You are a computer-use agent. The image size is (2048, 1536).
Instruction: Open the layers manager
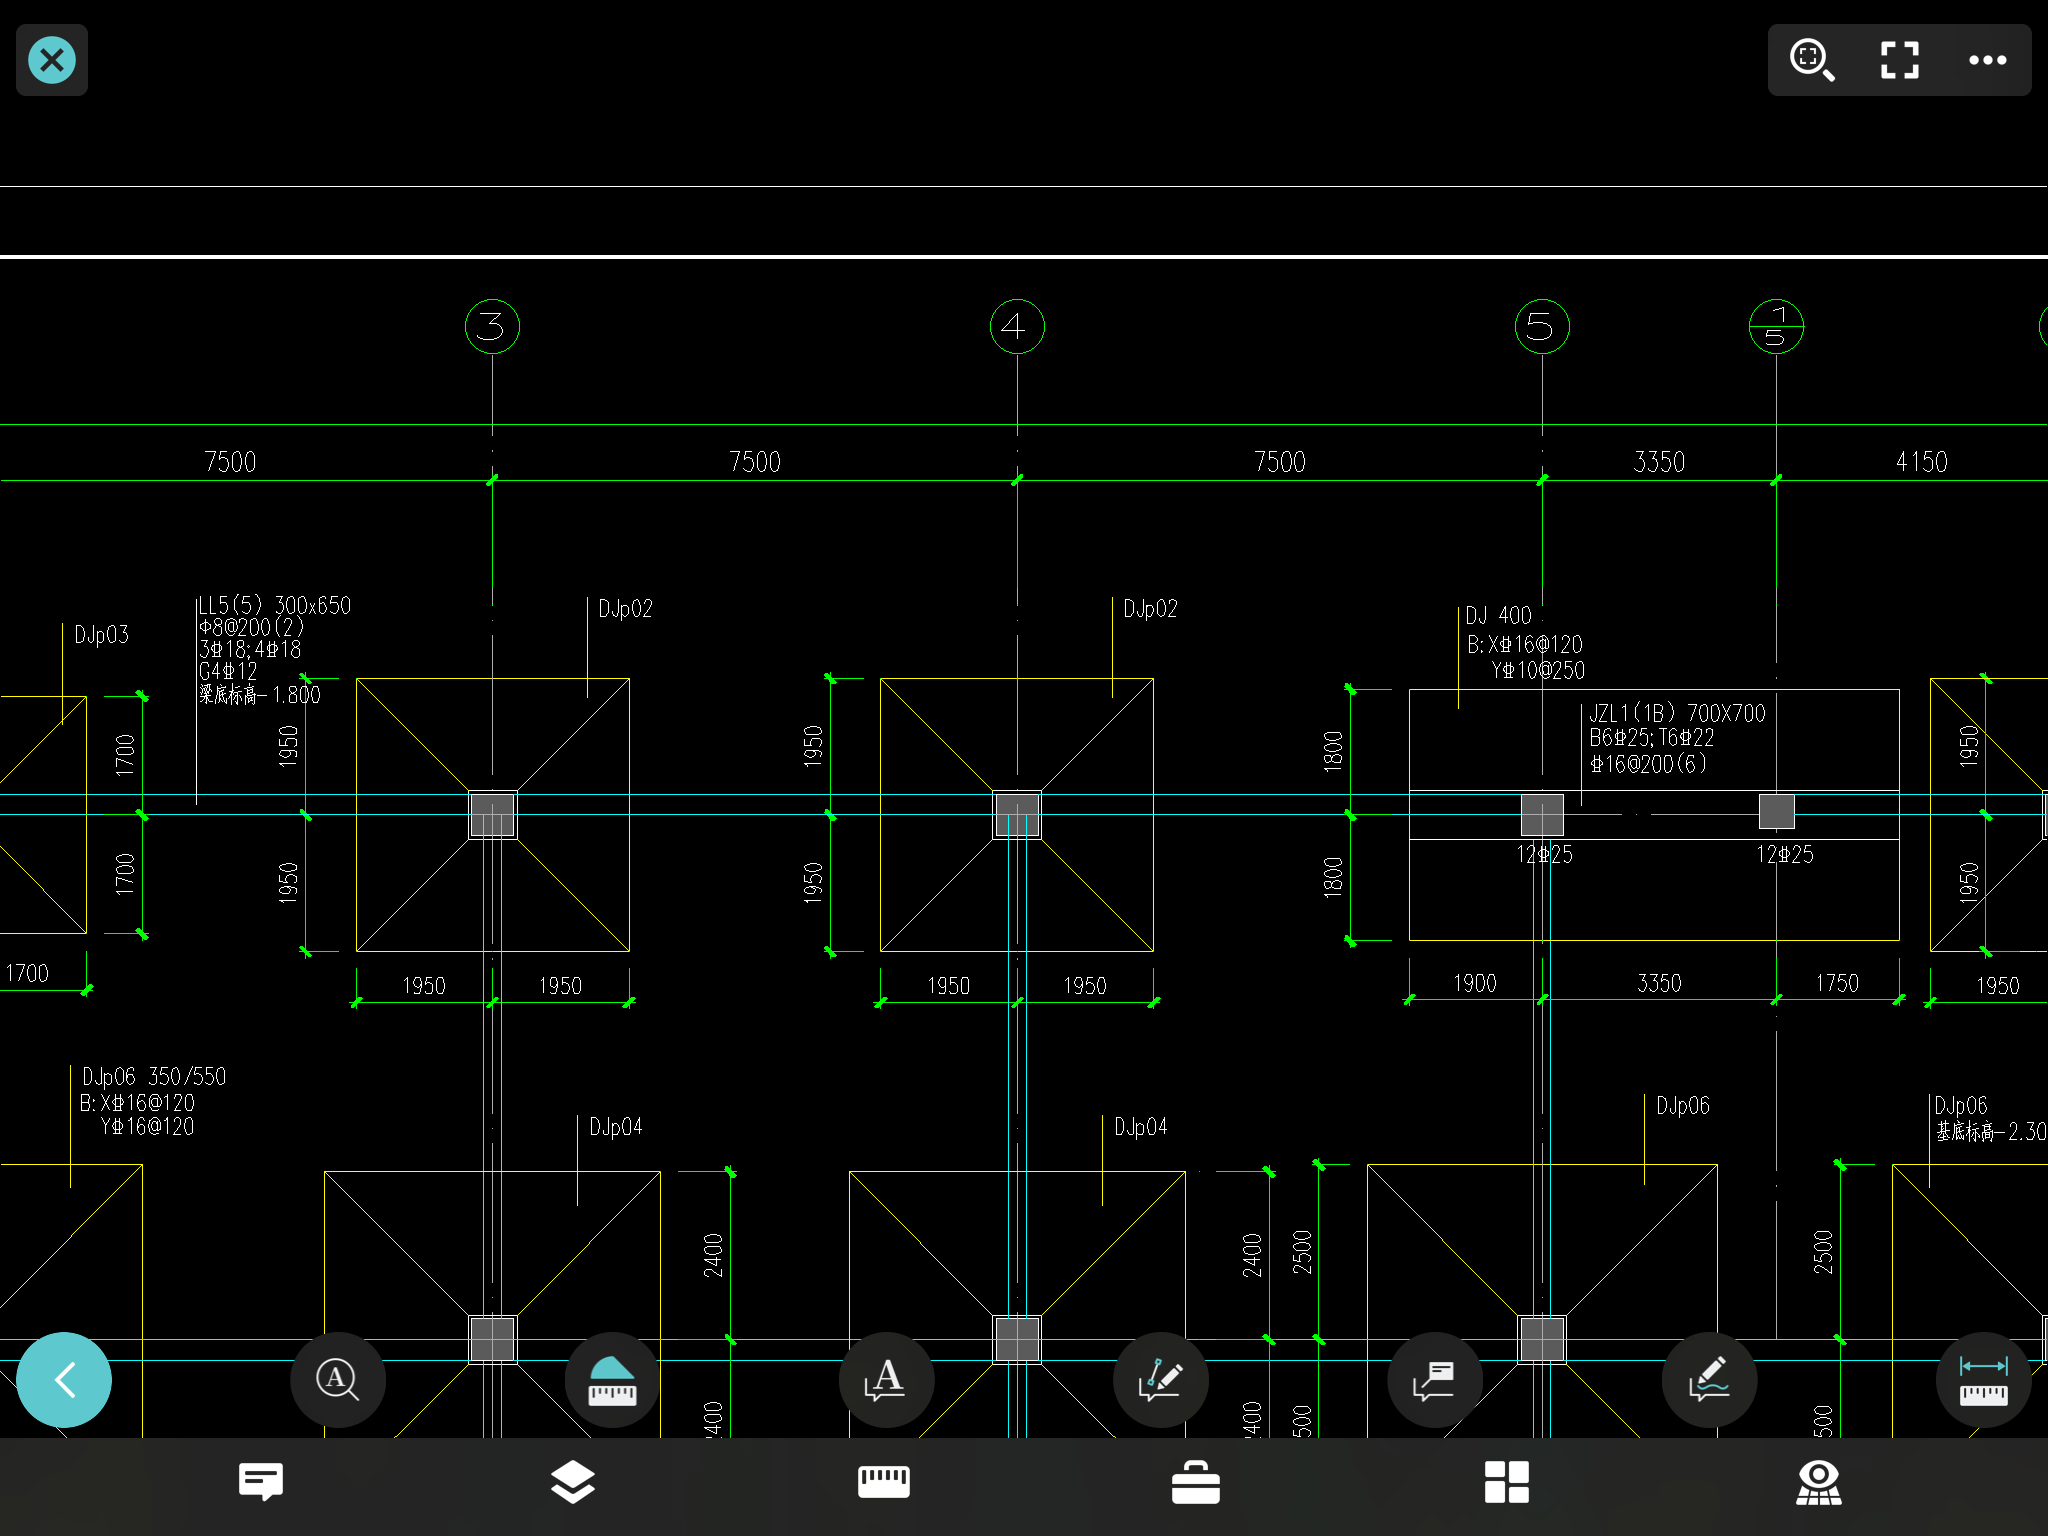[573, 1482]
